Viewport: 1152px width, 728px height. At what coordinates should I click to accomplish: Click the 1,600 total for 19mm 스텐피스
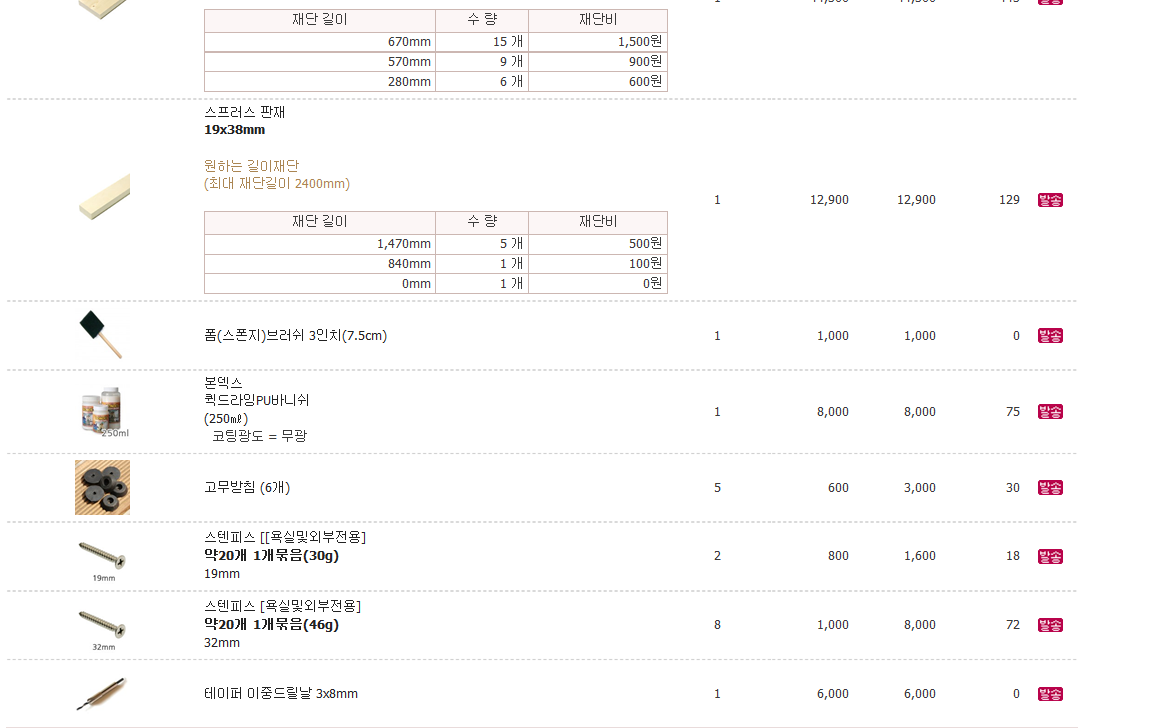(x=920, y=556)
